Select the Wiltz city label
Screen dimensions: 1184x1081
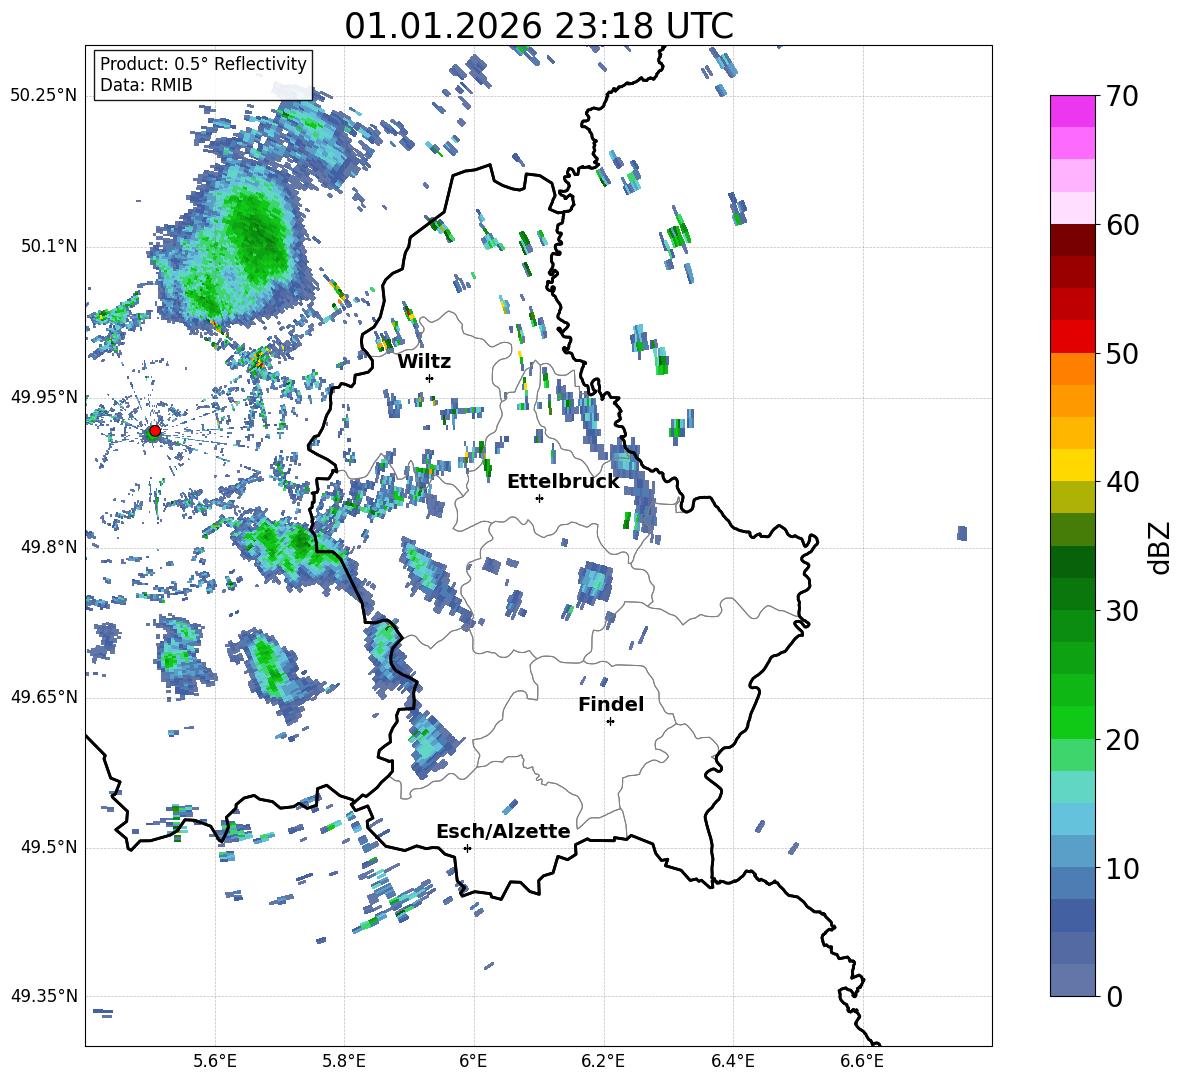pos(424,362)
